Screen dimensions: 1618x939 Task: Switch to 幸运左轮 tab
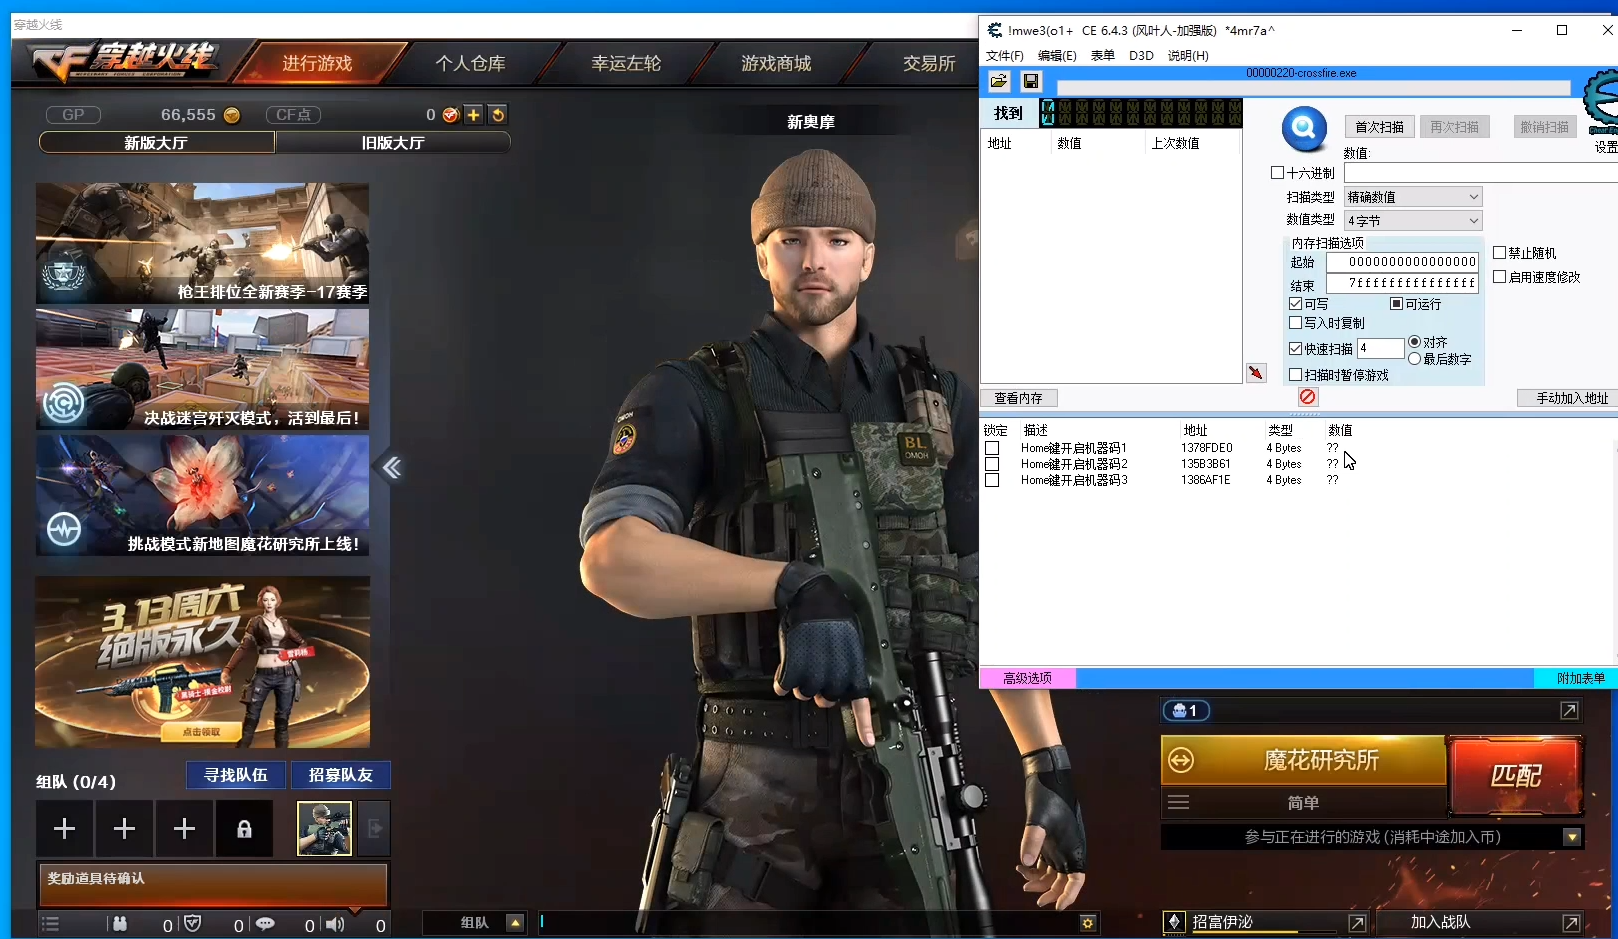(626, 64)
